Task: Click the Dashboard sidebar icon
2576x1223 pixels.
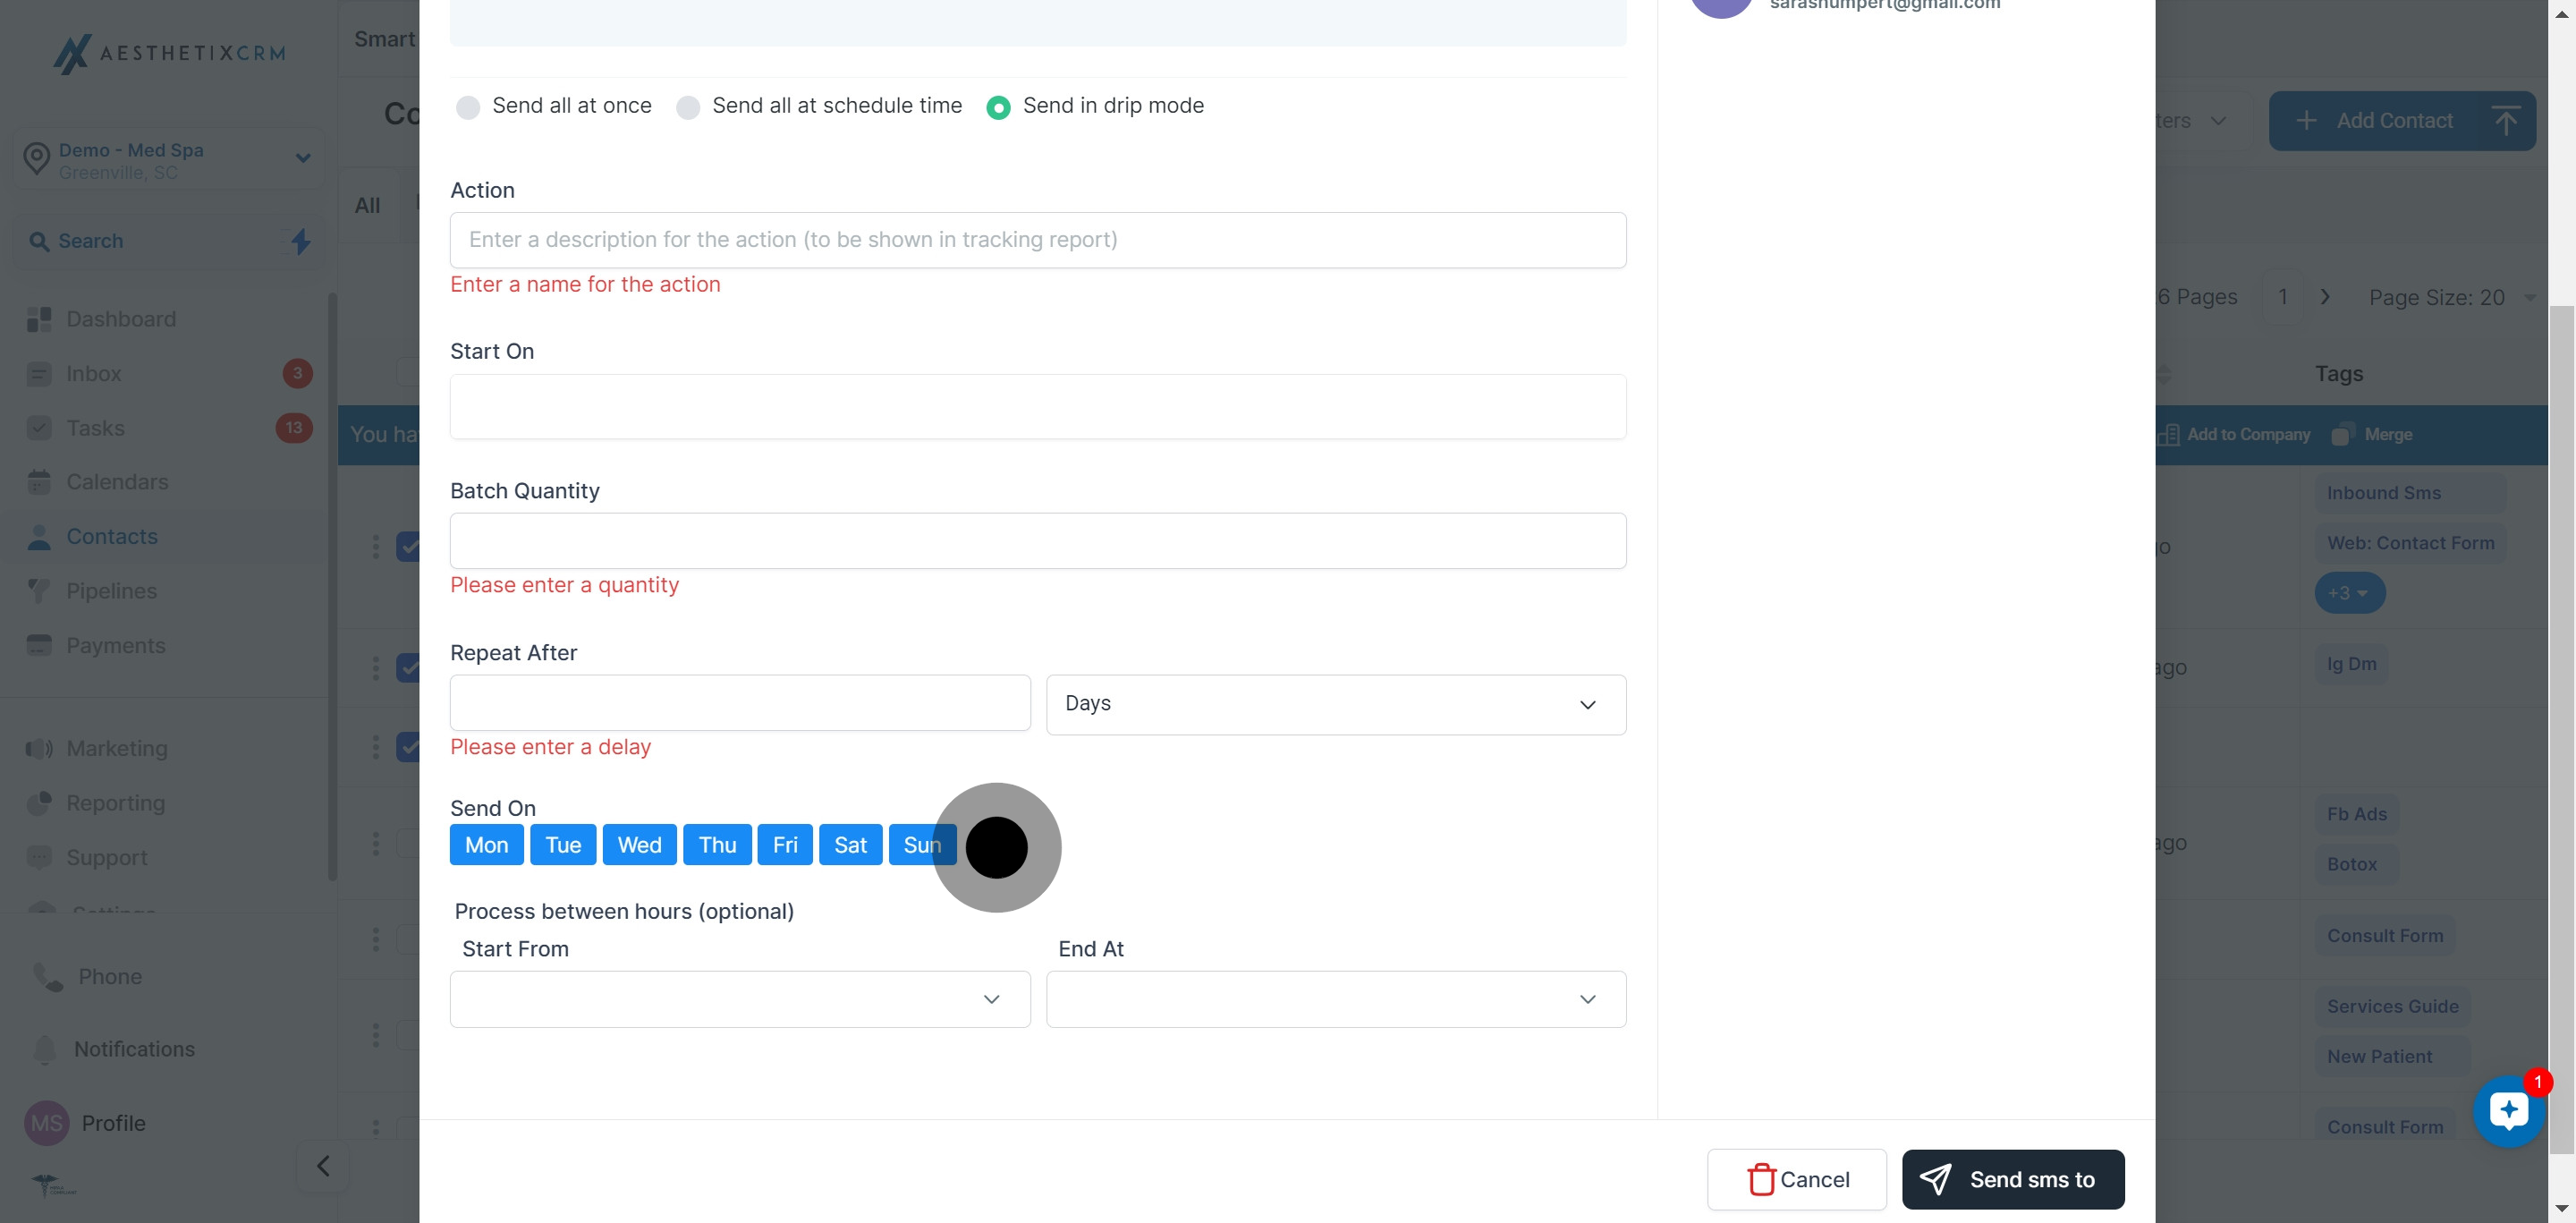Action: (39, 319)
